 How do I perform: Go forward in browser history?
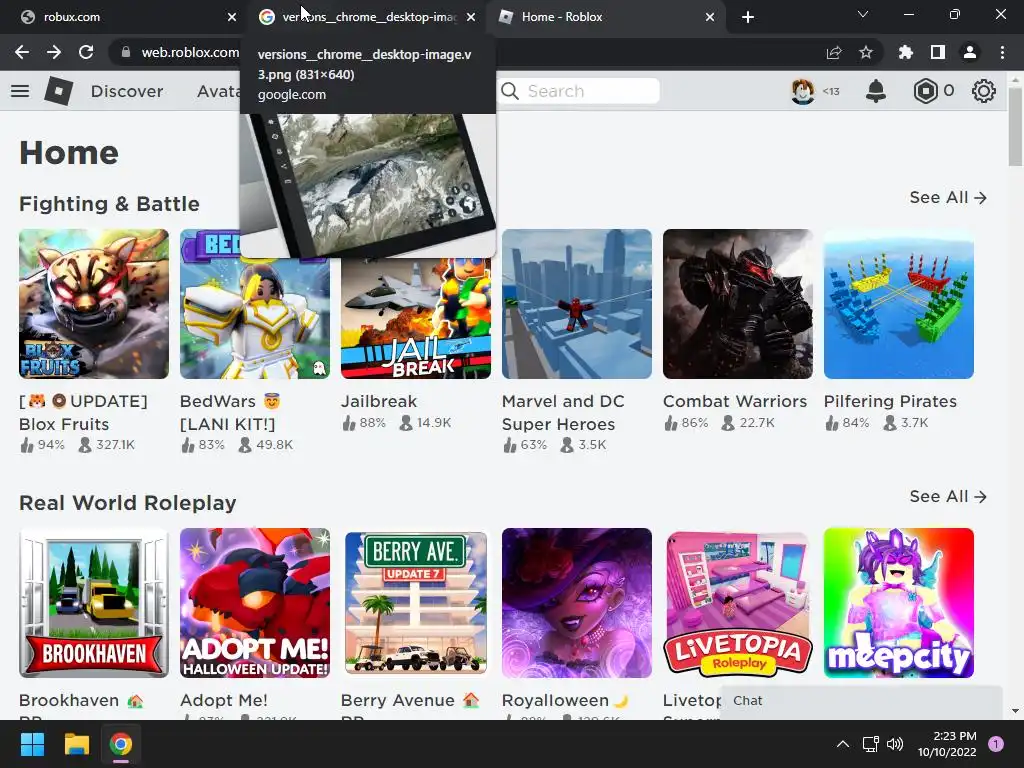tap(54, 52)
